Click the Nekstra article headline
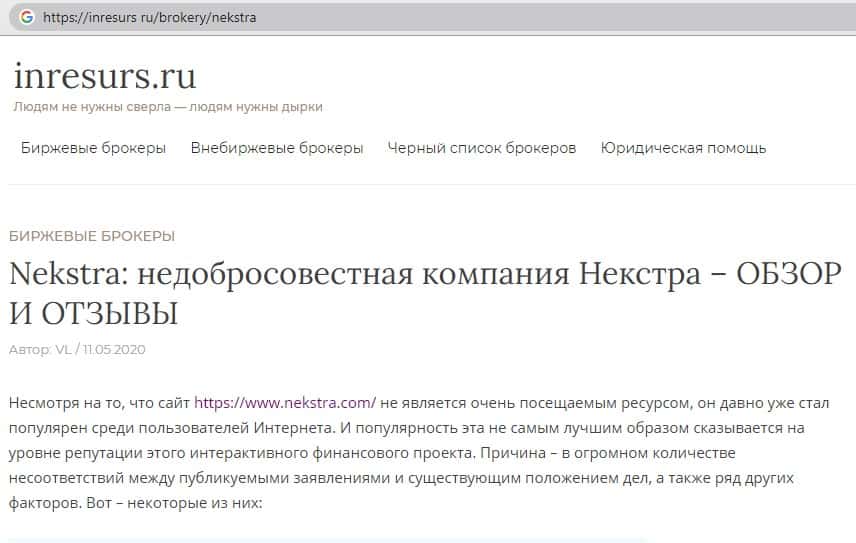The width and height of the screenshot is (856, 543). (x=425, y=293)
